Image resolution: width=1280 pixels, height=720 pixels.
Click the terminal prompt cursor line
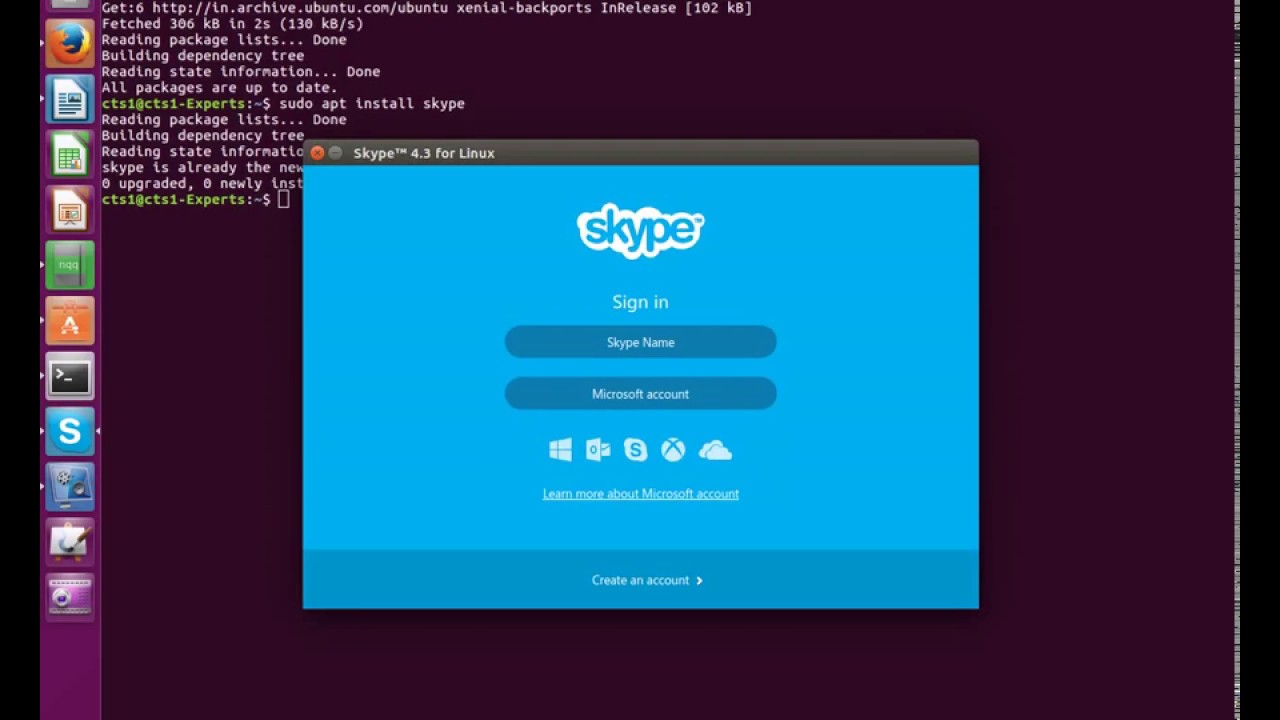(x=196, y=200)
